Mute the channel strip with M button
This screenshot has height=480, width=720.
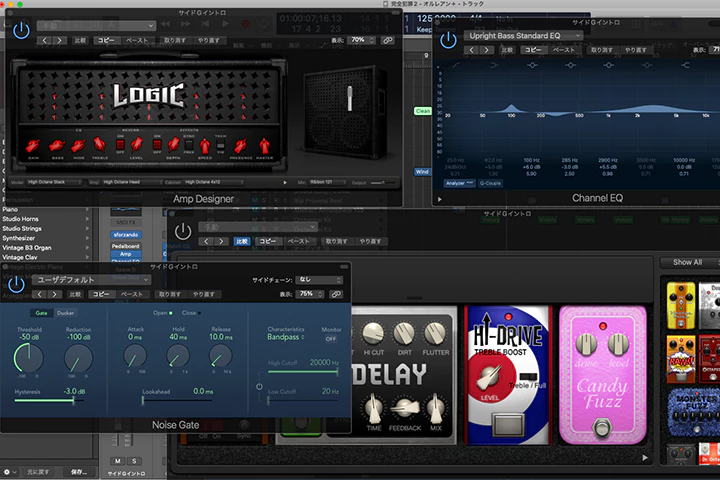pos(118,461)
